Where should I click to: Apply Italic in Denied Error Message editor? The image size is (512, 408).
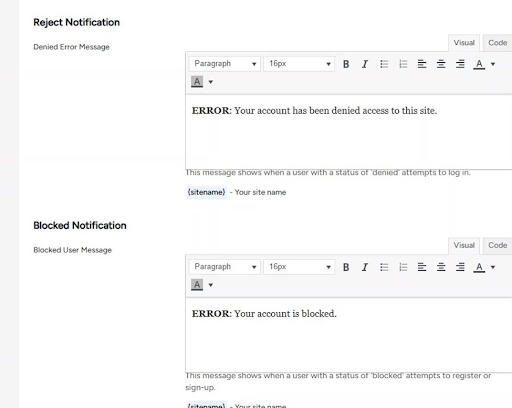point(365,64)
